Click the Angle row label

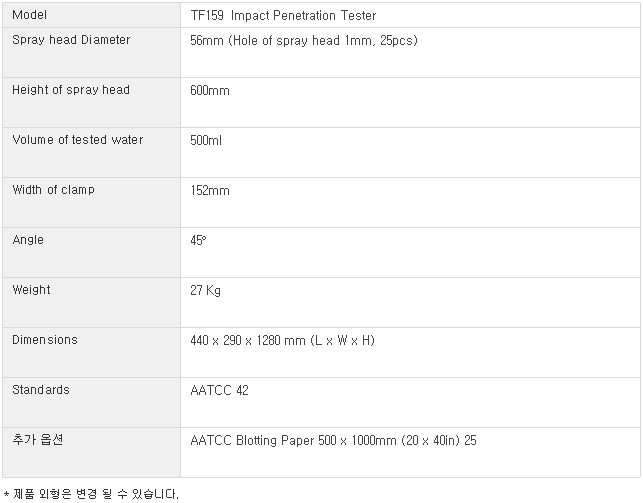tap(28, 240)
